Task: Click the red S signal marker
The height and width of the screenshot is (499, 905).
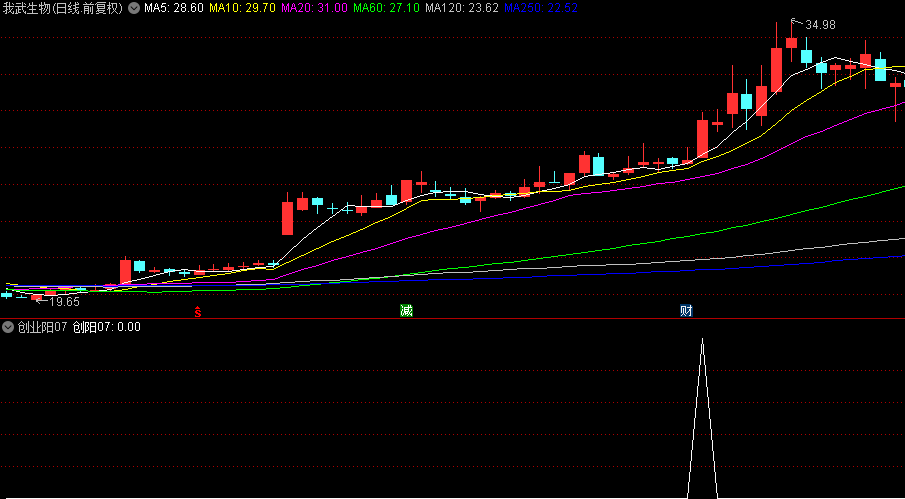Action: click(x=197, y=312)
